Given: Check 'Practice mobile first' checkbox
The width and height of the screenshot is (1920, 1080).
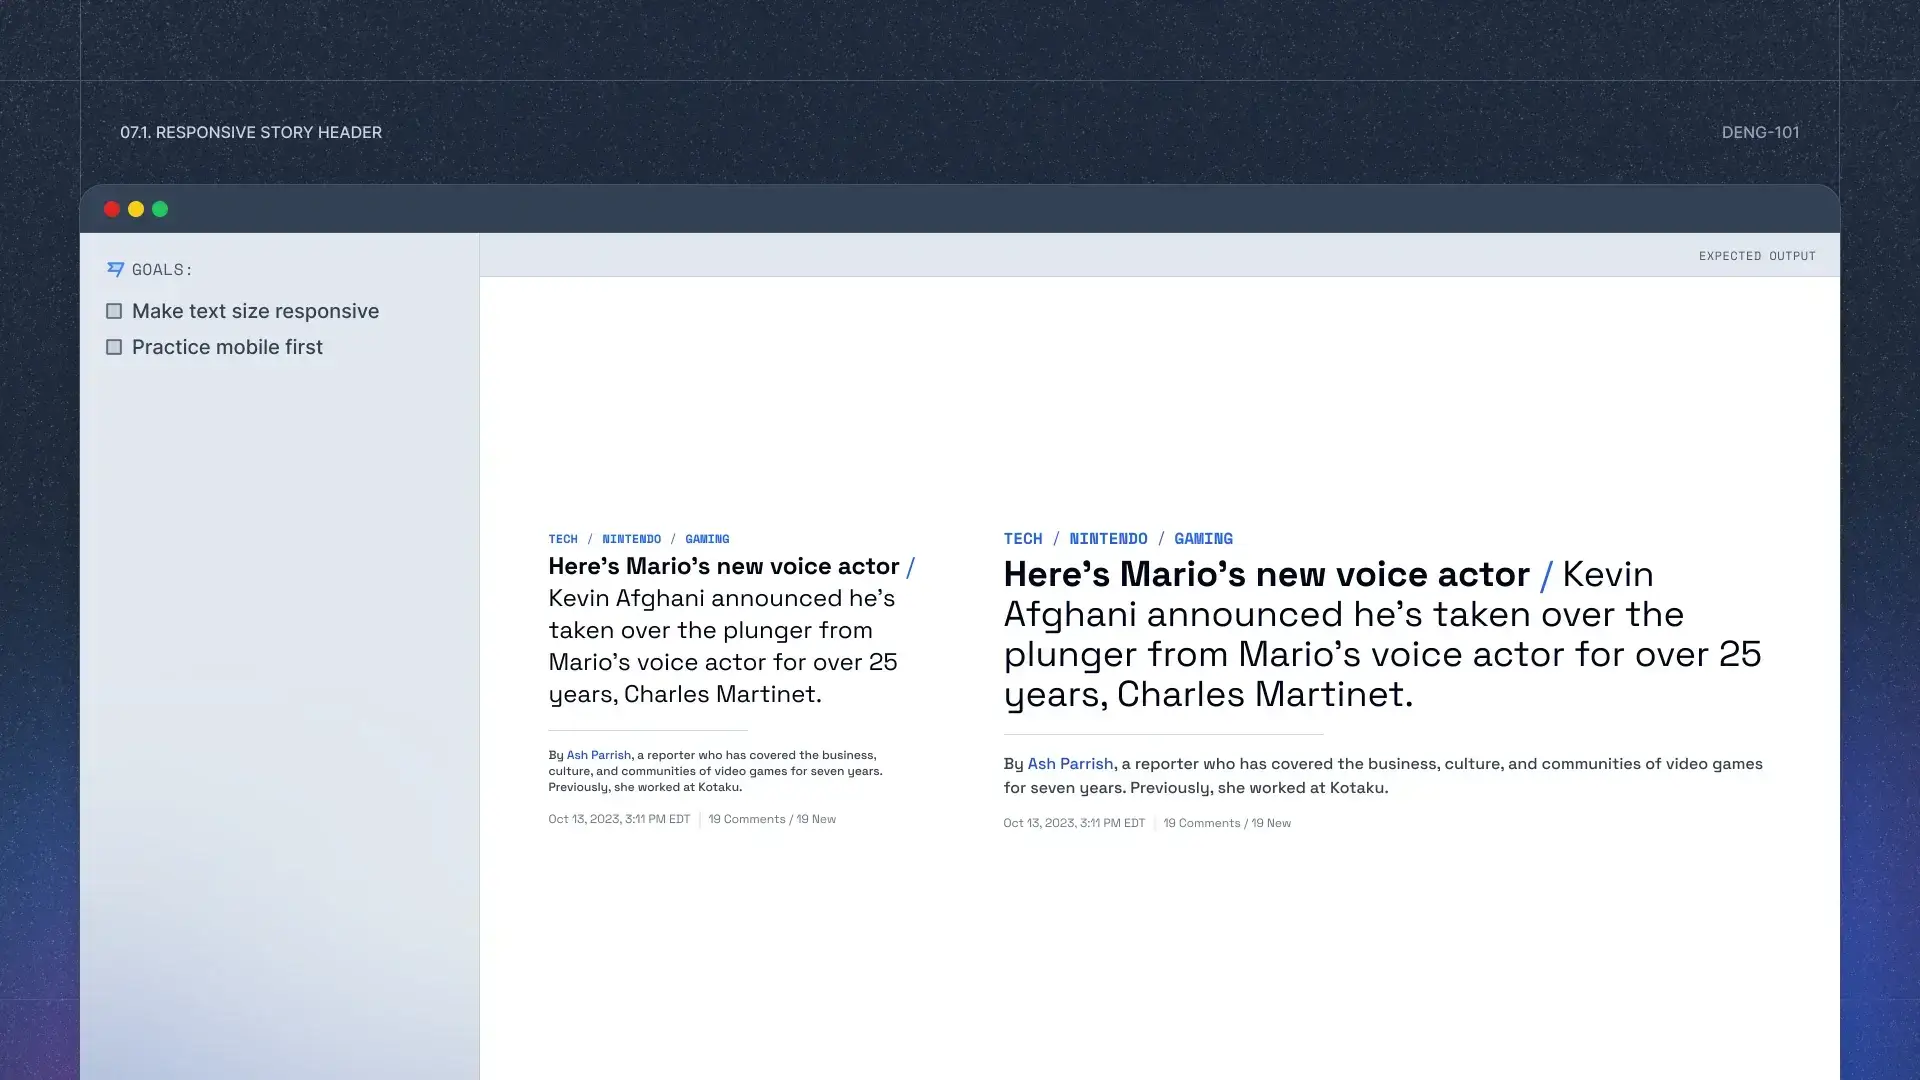Looking at the screenshot, I should pos(114,347).
